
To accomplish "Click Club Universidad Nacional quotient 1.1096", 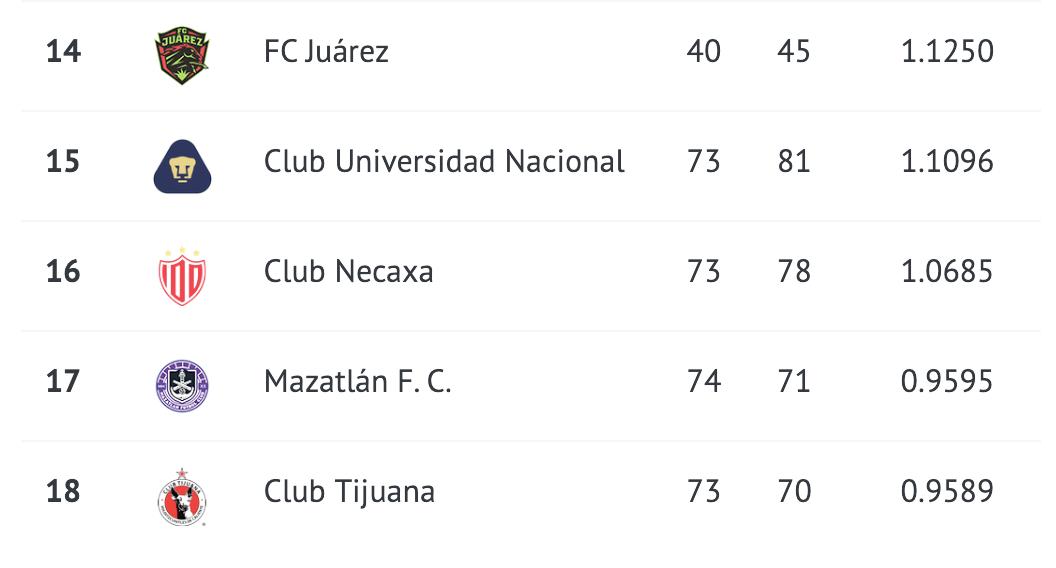I will pyautogui.click(x=947, y=161).
